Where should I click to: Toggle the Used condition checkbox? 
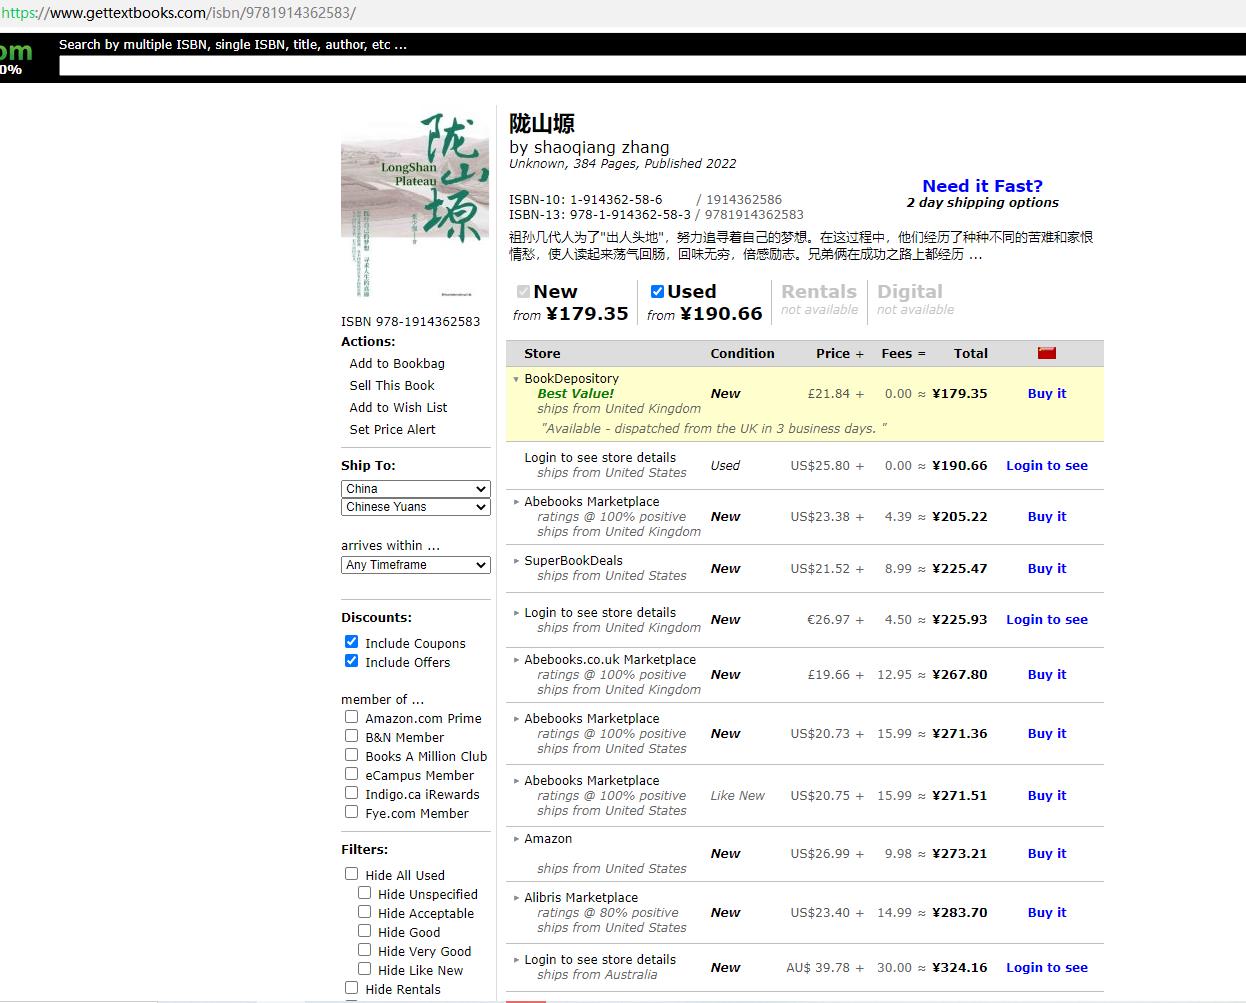(657, 292)
